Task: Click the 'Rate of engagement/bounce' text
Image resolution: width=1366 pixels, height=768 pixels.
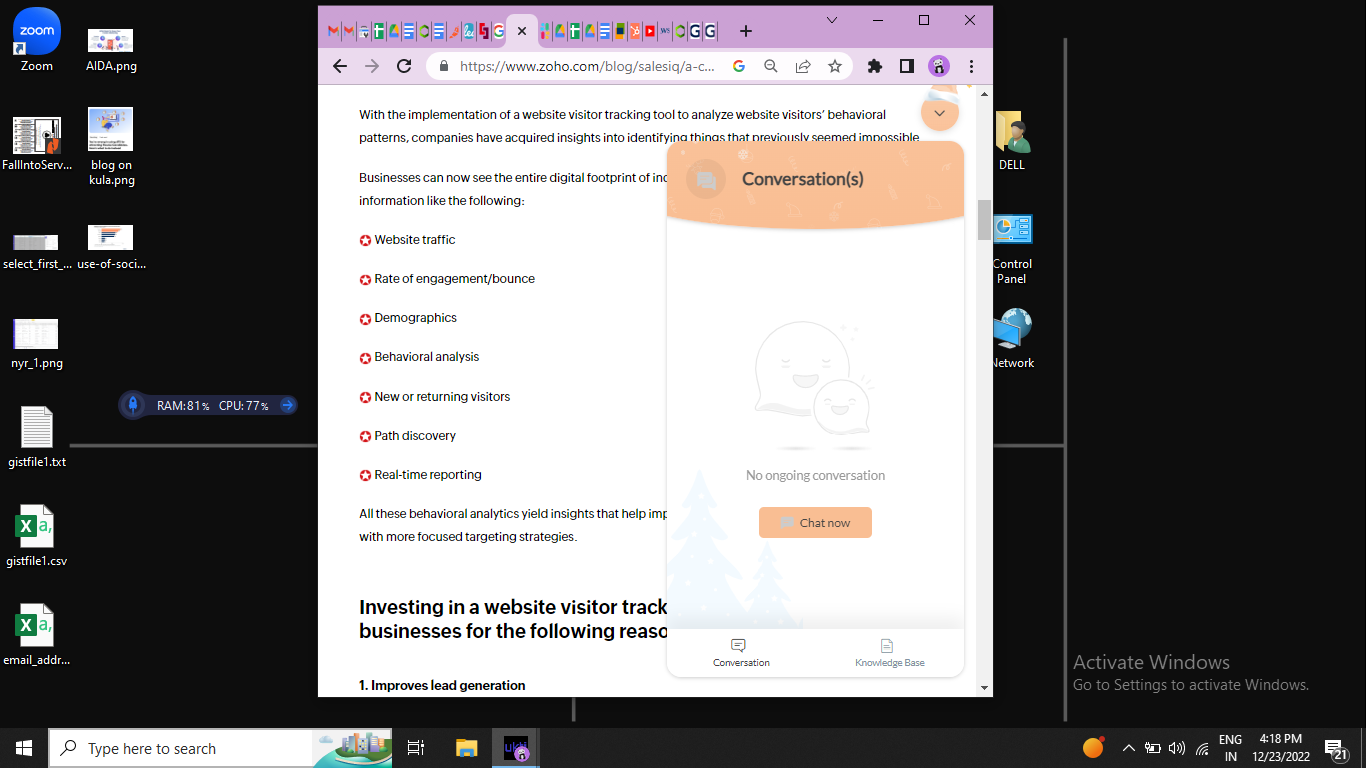Action: point(455,279)
